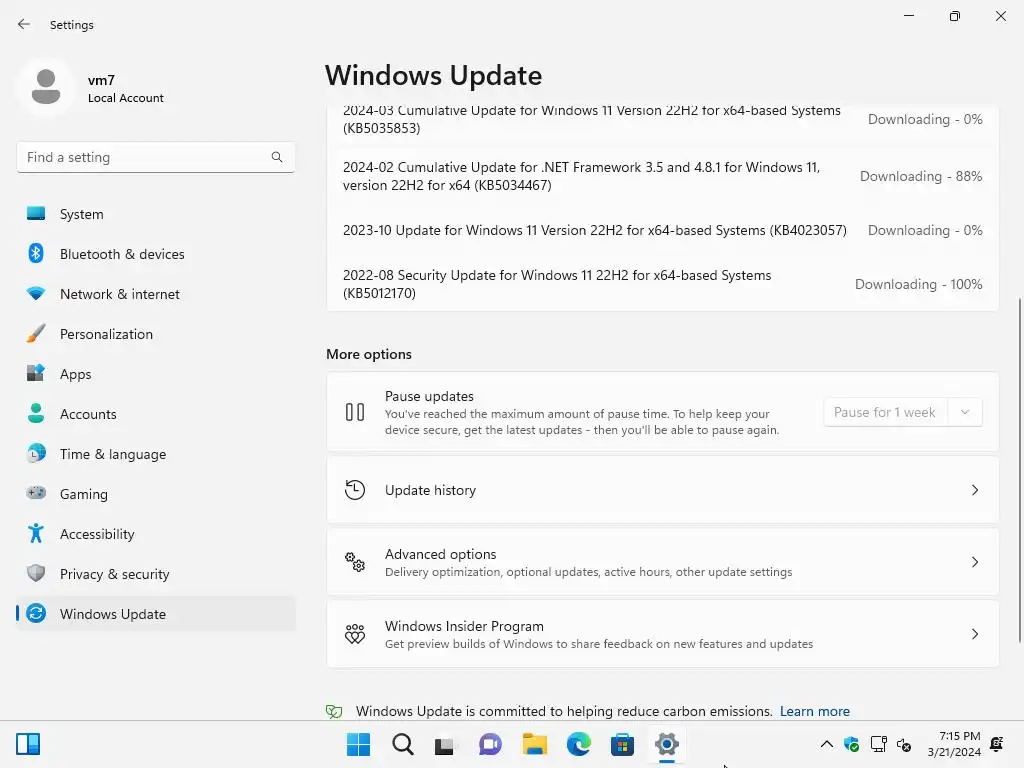Open the Chat app on taskbar
Viewport: 1024px width, 768px height.
(490, 744)
